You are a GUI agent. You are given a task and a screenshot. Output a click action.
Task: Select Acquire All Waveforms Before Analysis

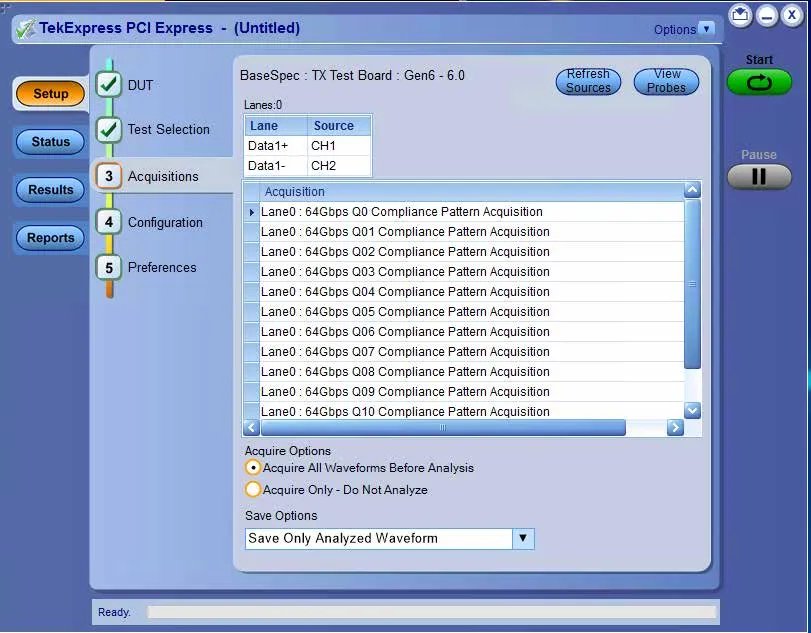253,468
